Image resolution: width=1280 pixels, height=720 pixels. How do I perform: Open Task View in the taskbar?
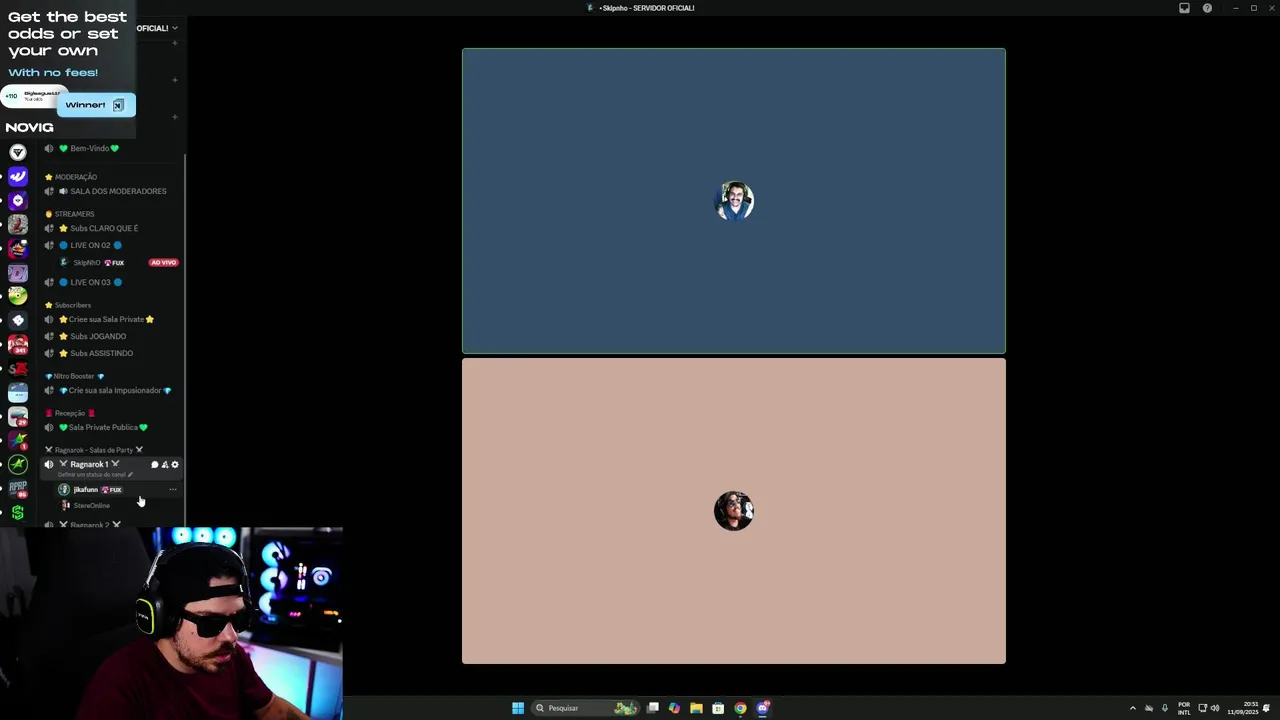pos(653,708)
